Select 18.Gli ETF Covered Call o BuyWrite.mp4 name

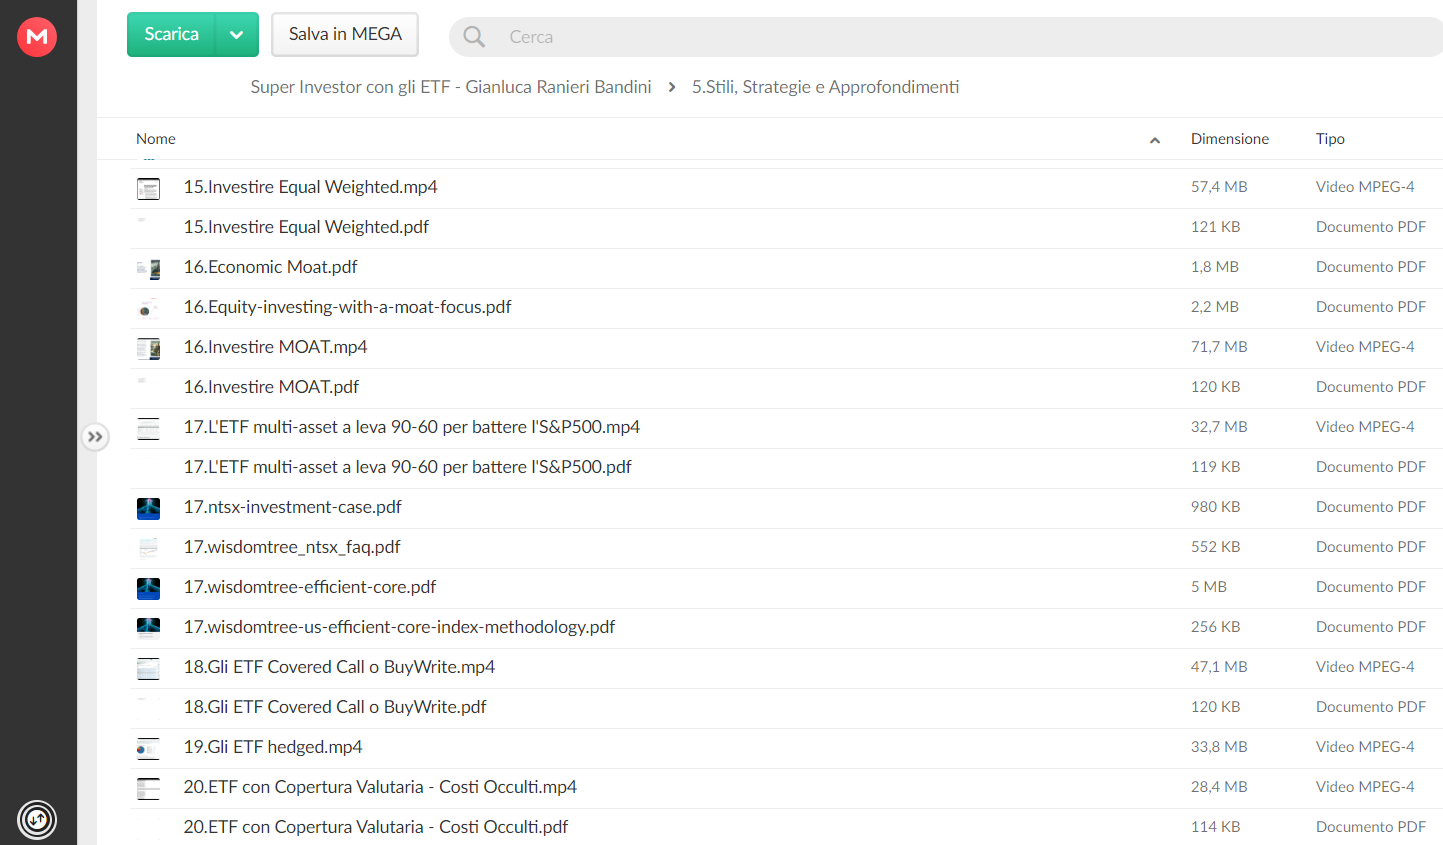coord(339,667)
